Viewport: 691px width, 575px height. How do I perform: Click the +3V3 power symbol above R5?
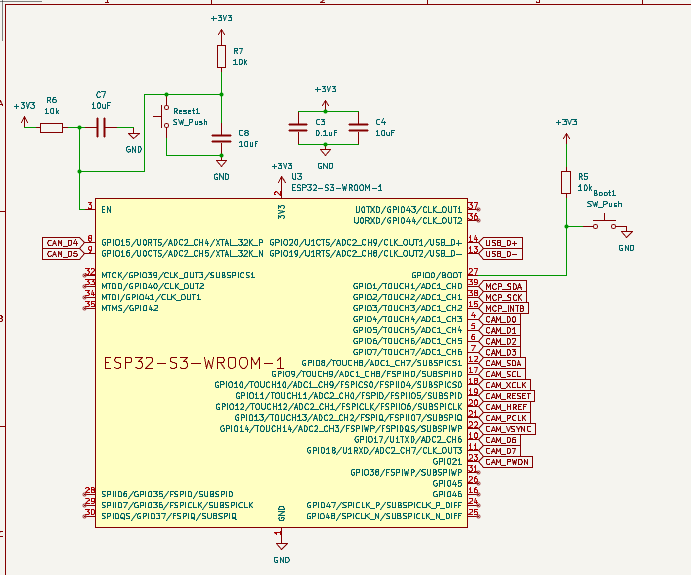[x=566, y=130]
